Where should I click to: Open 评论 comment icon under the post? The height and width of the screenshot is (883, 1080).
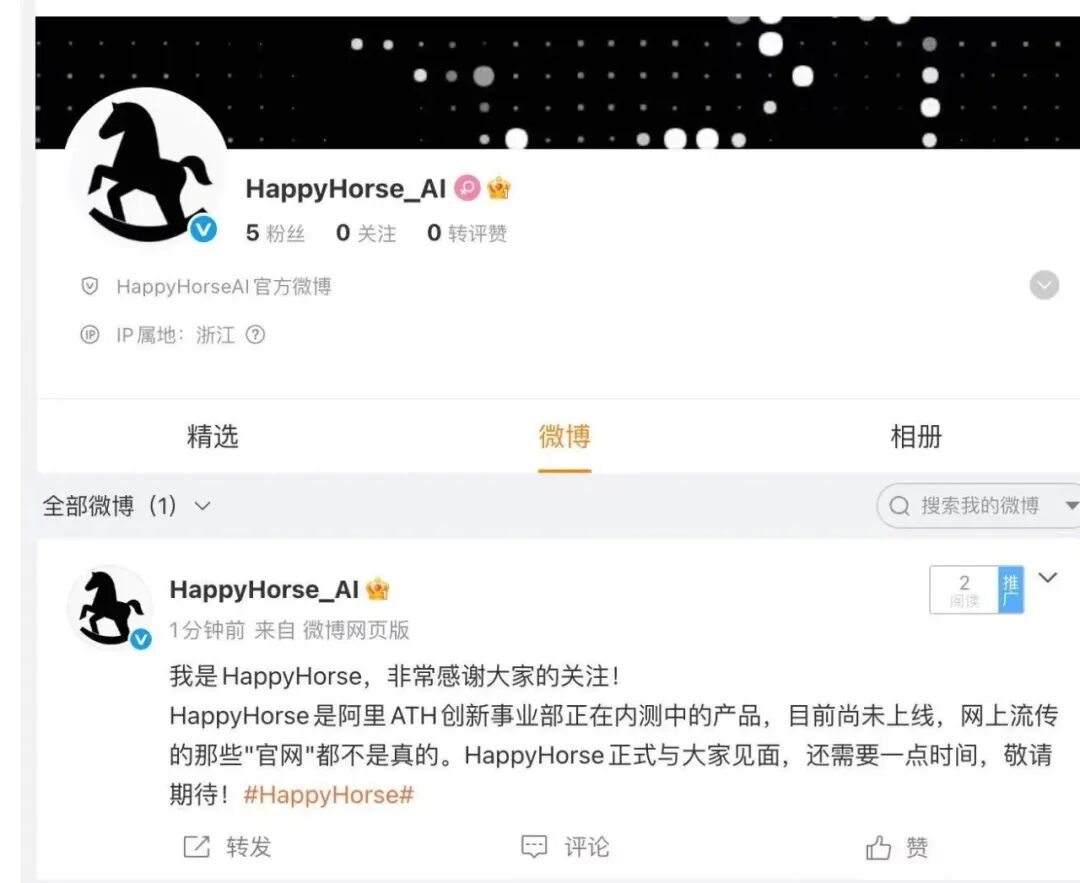click(534, 846)
